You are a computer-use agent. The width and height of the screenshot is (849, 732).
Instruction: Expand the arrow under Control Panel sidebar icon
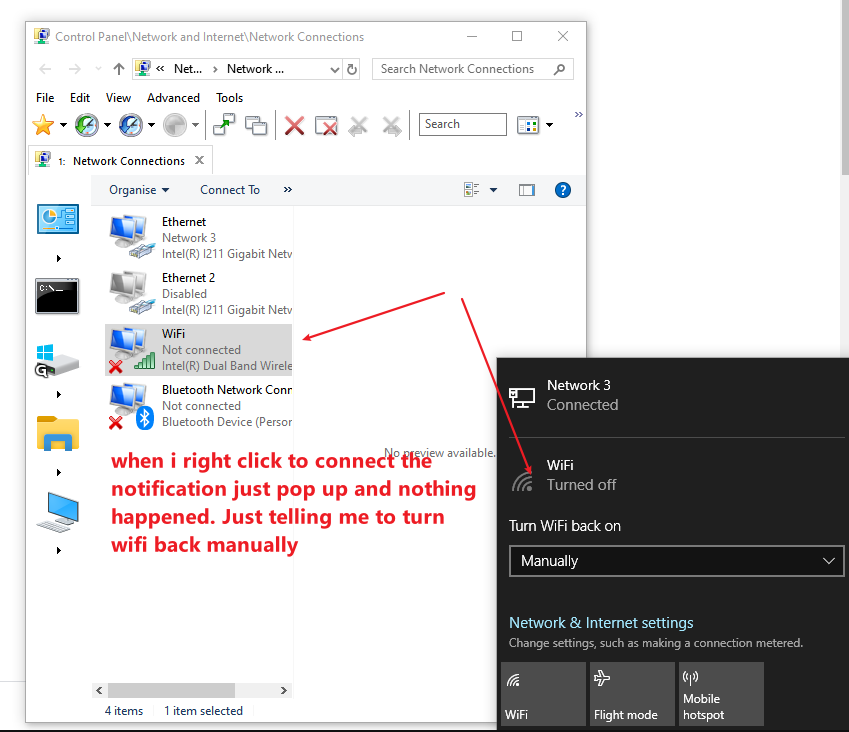[x=58, y=258]
